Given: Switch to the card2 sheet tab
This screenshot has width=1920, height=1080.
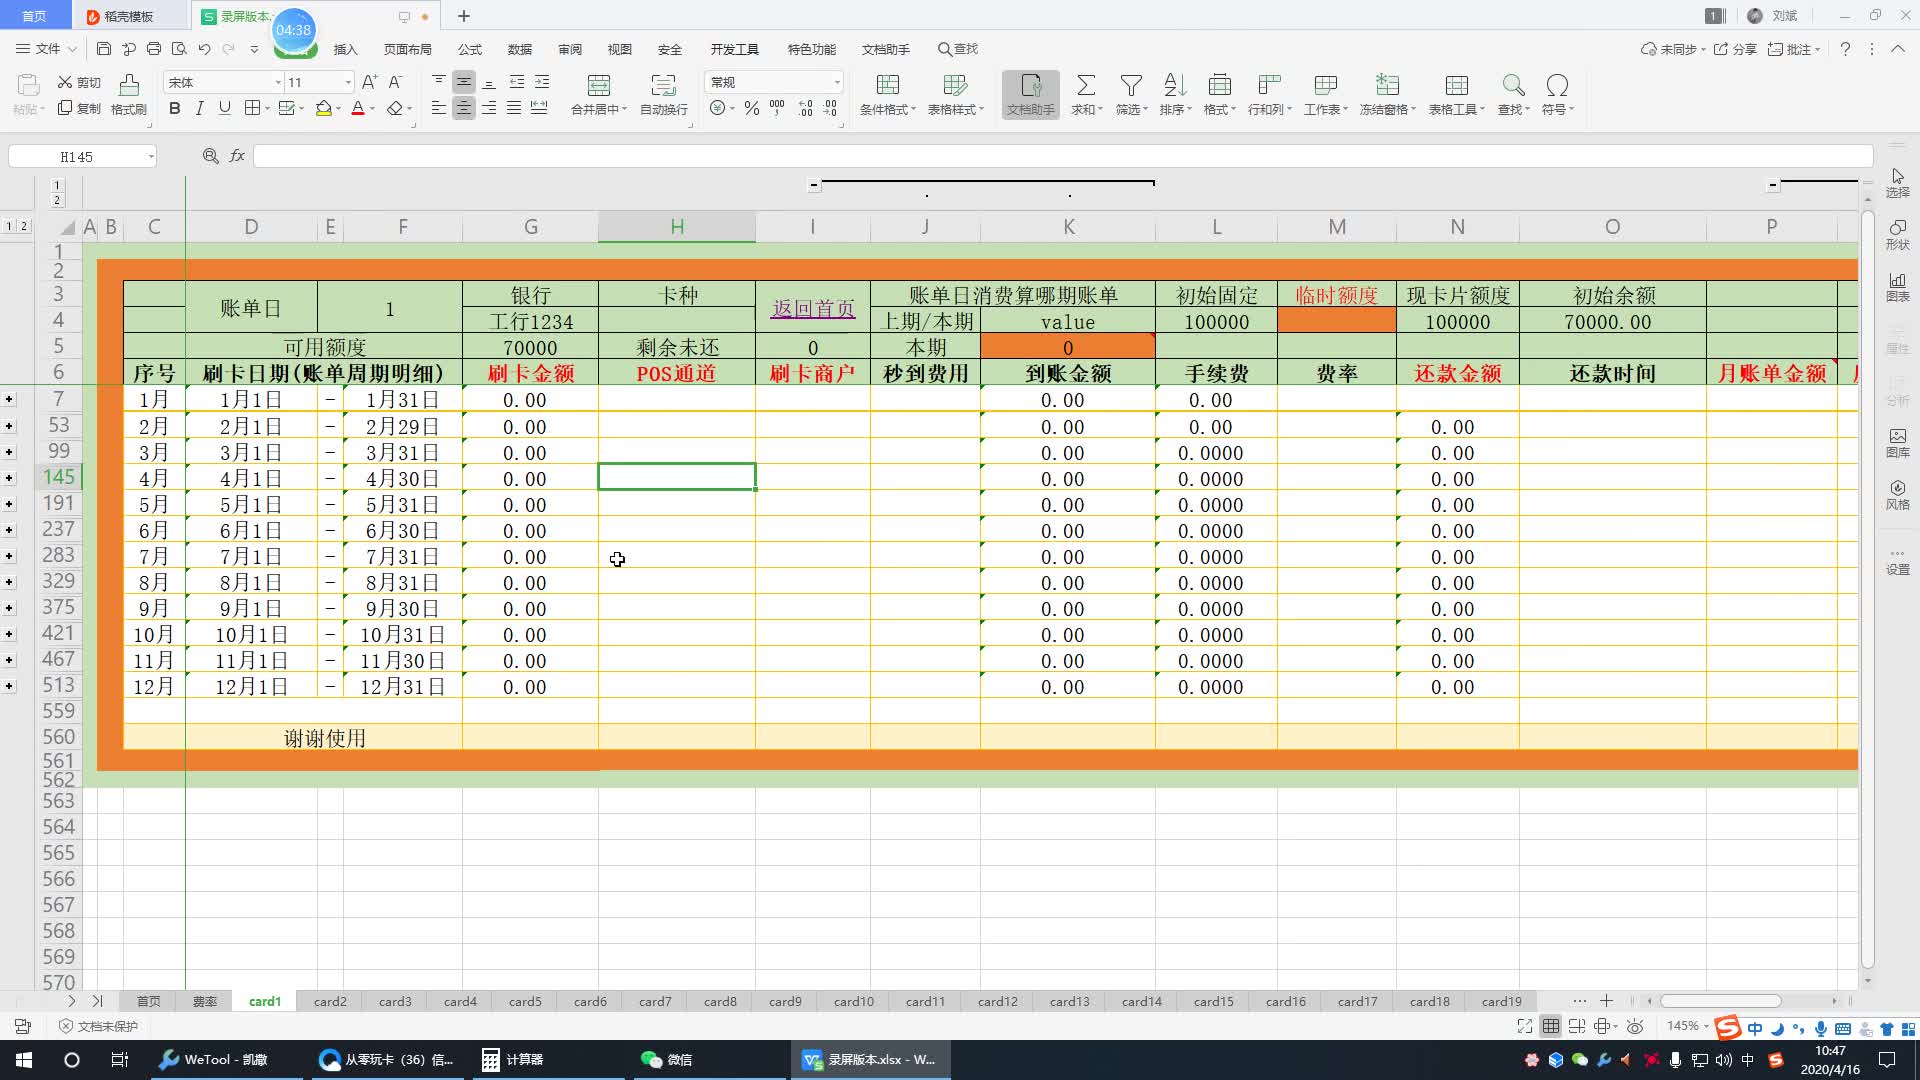Looking at the screenshot, I should click(x=330, y=1001).
